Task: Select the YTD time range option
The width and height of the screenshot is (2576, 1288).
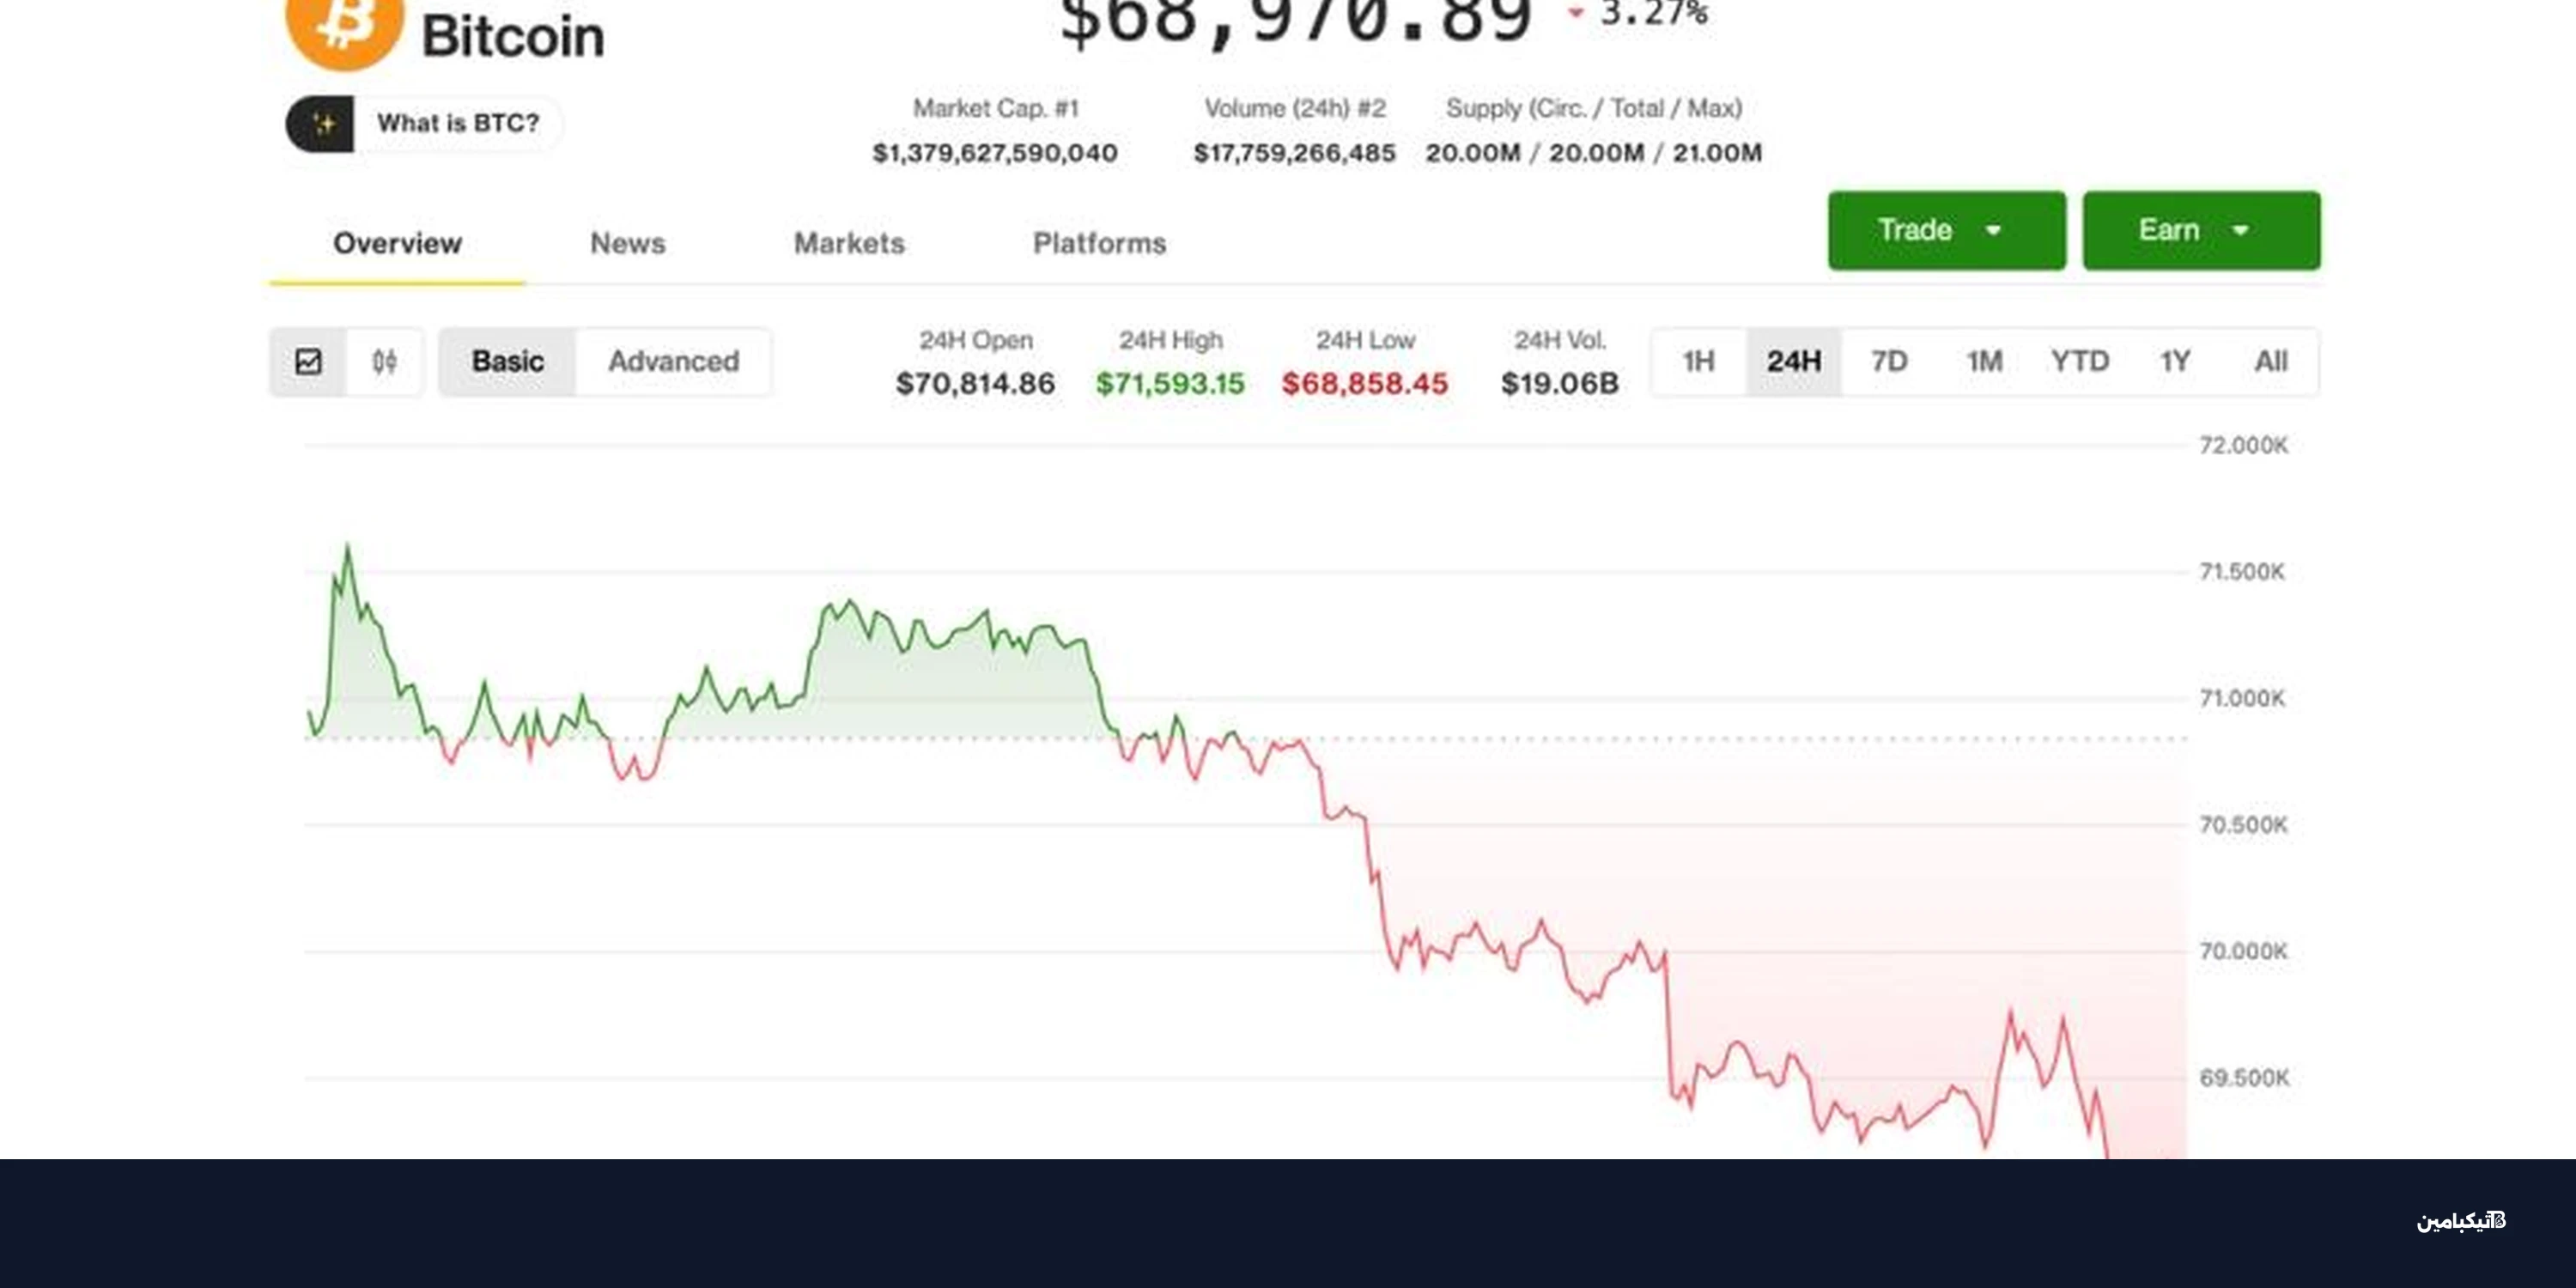Action: pyautogui.click(x=2081, y=362)
